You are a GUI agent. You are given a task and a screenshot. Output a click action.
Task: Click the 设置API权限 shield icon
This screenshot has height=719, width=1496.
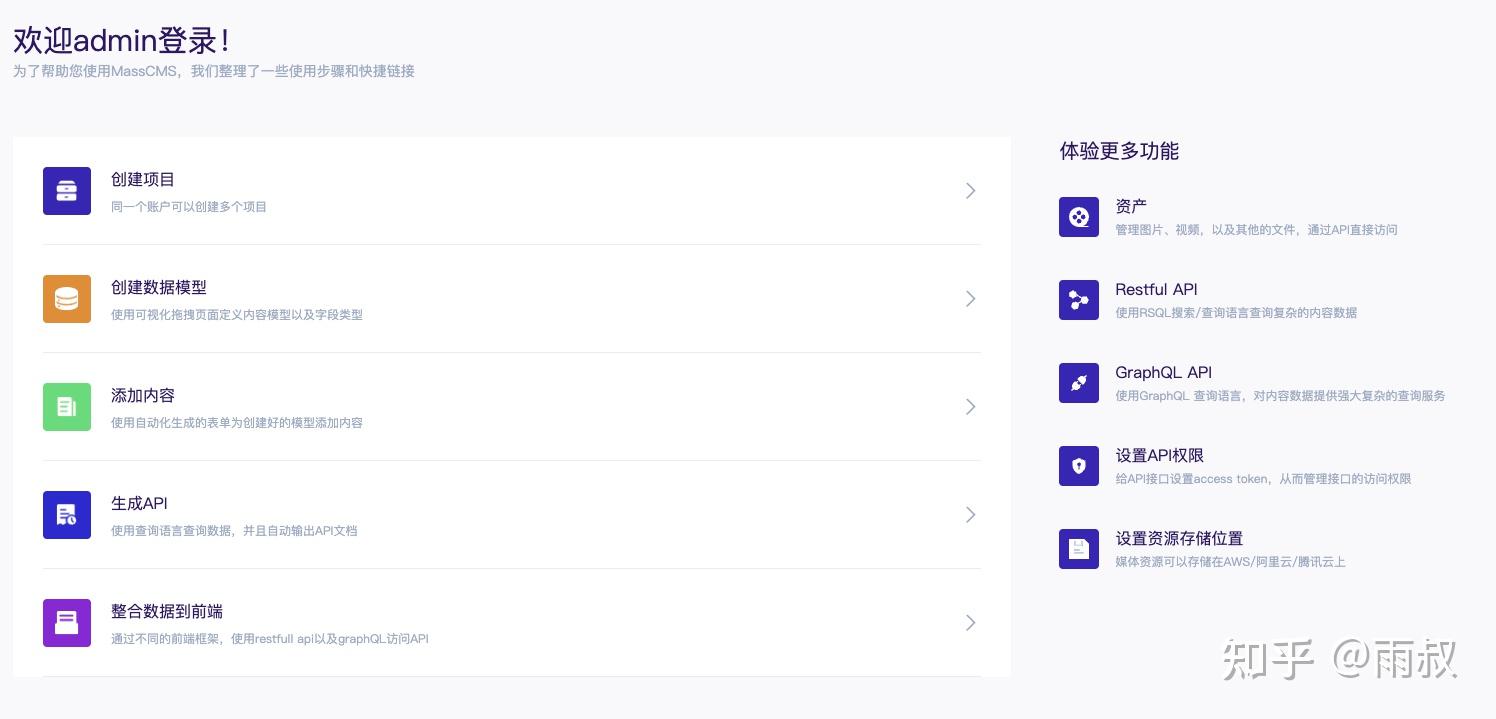click(x=1078, y=466)
